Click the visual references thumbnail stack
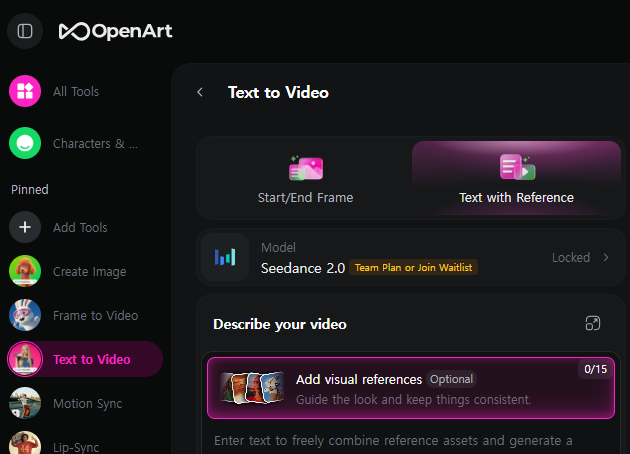This screenshot has width=630, height=454. 252,388
